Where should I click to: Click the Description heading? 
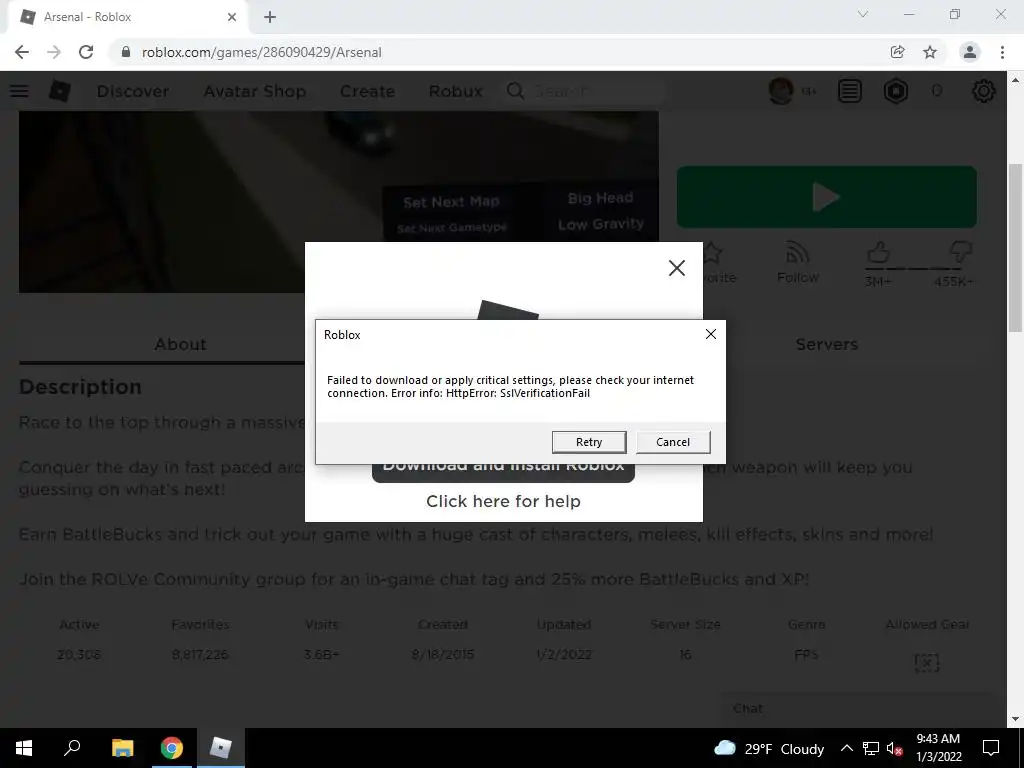80,387
